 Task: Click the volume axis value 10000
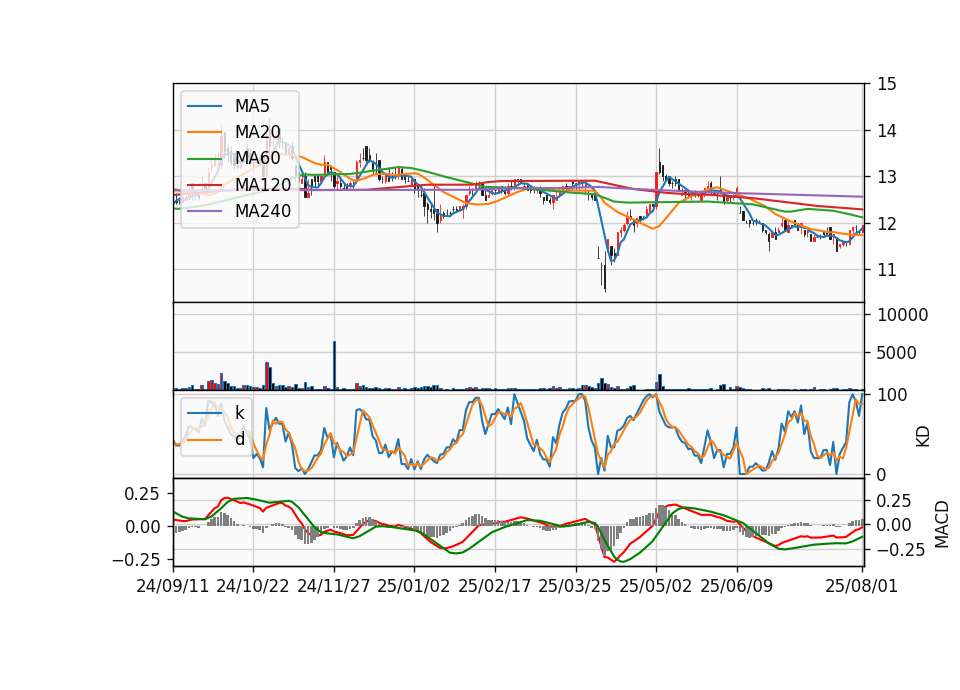point(903,315)
